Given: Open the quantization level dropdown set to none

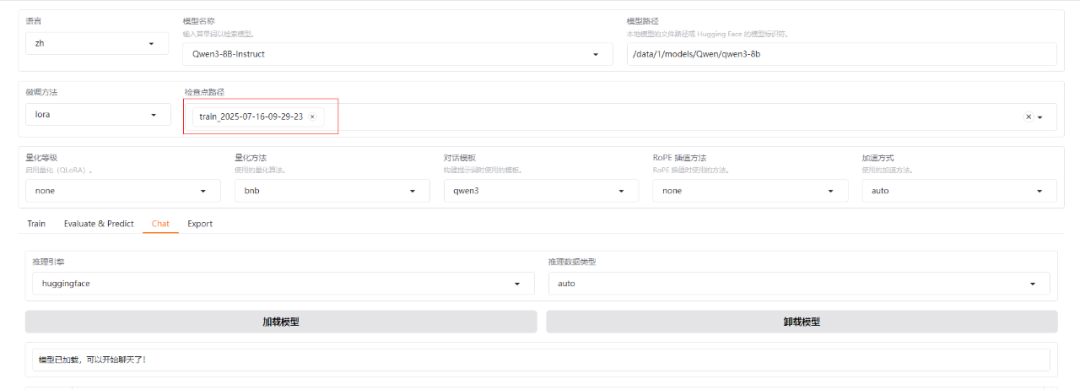Looking at the screenshot, I should (123, 191).
